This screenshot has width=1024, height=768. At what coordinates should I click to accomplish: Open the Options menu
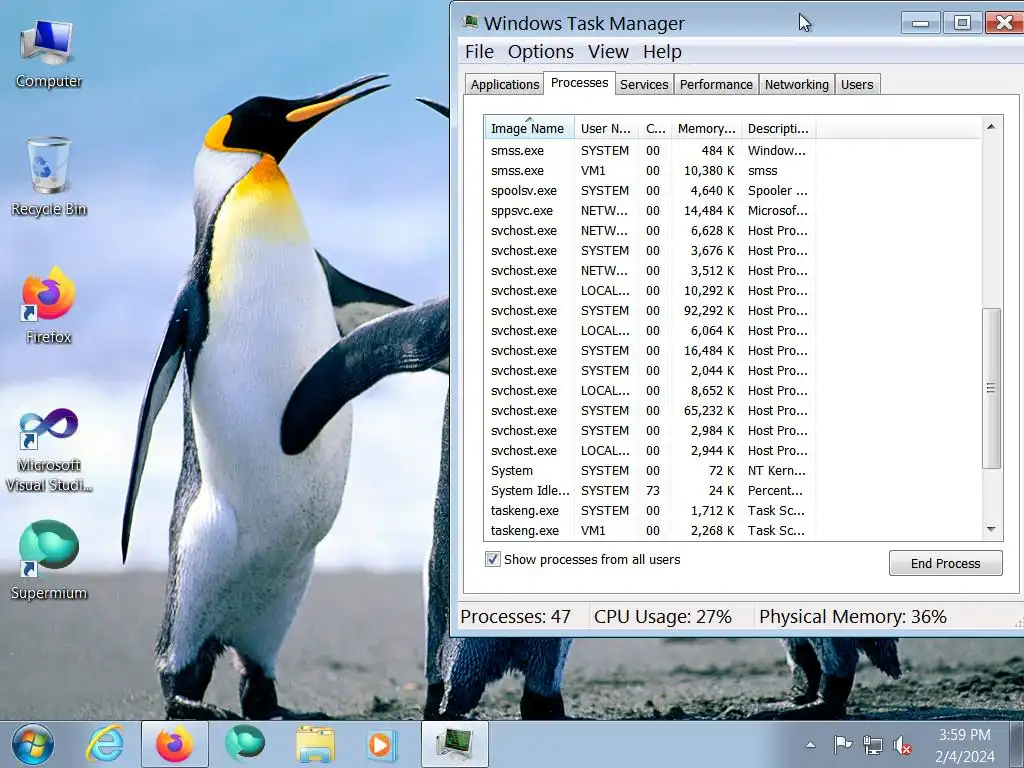[x=541, y=52]
